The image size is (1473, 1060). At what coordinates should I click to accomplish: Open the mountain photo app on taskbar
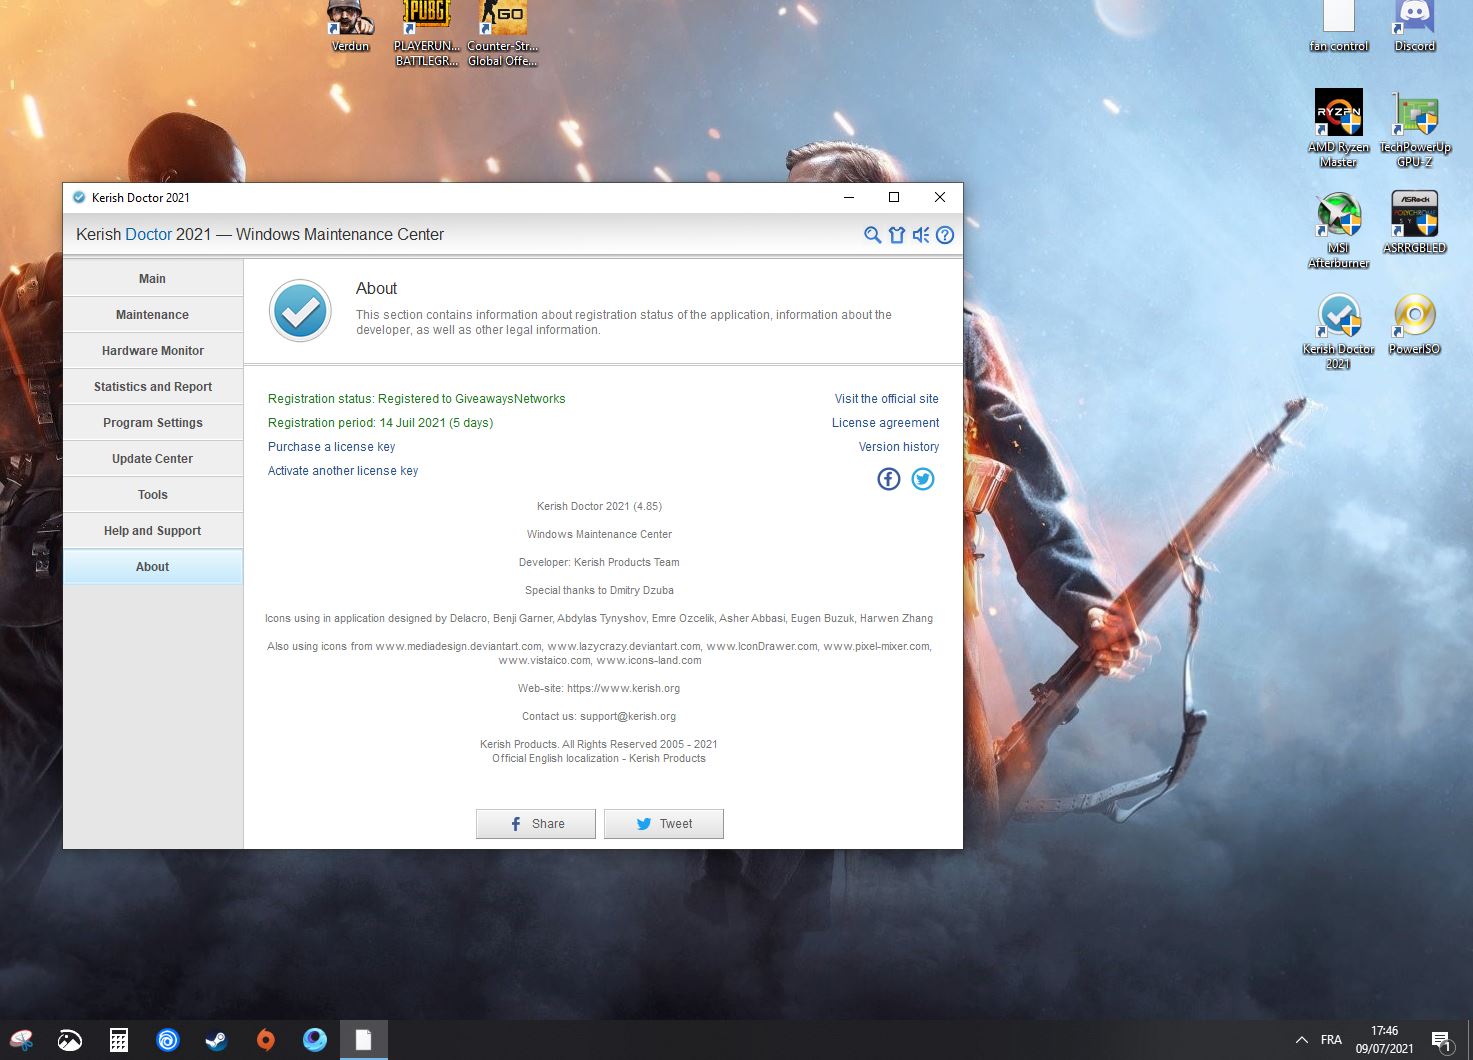(70, 1041)
